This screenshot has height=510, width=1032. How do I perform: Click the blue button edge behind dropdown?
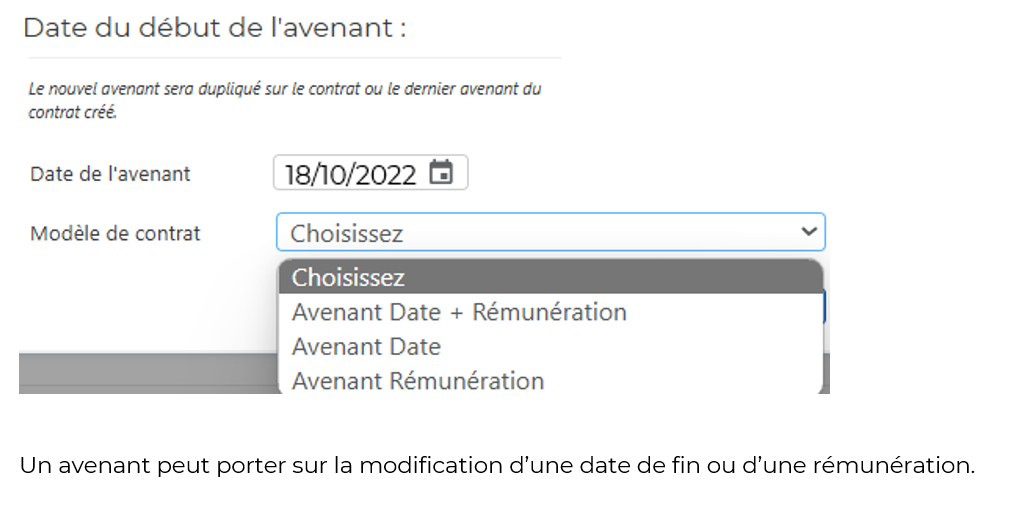(x=825, y=308)
